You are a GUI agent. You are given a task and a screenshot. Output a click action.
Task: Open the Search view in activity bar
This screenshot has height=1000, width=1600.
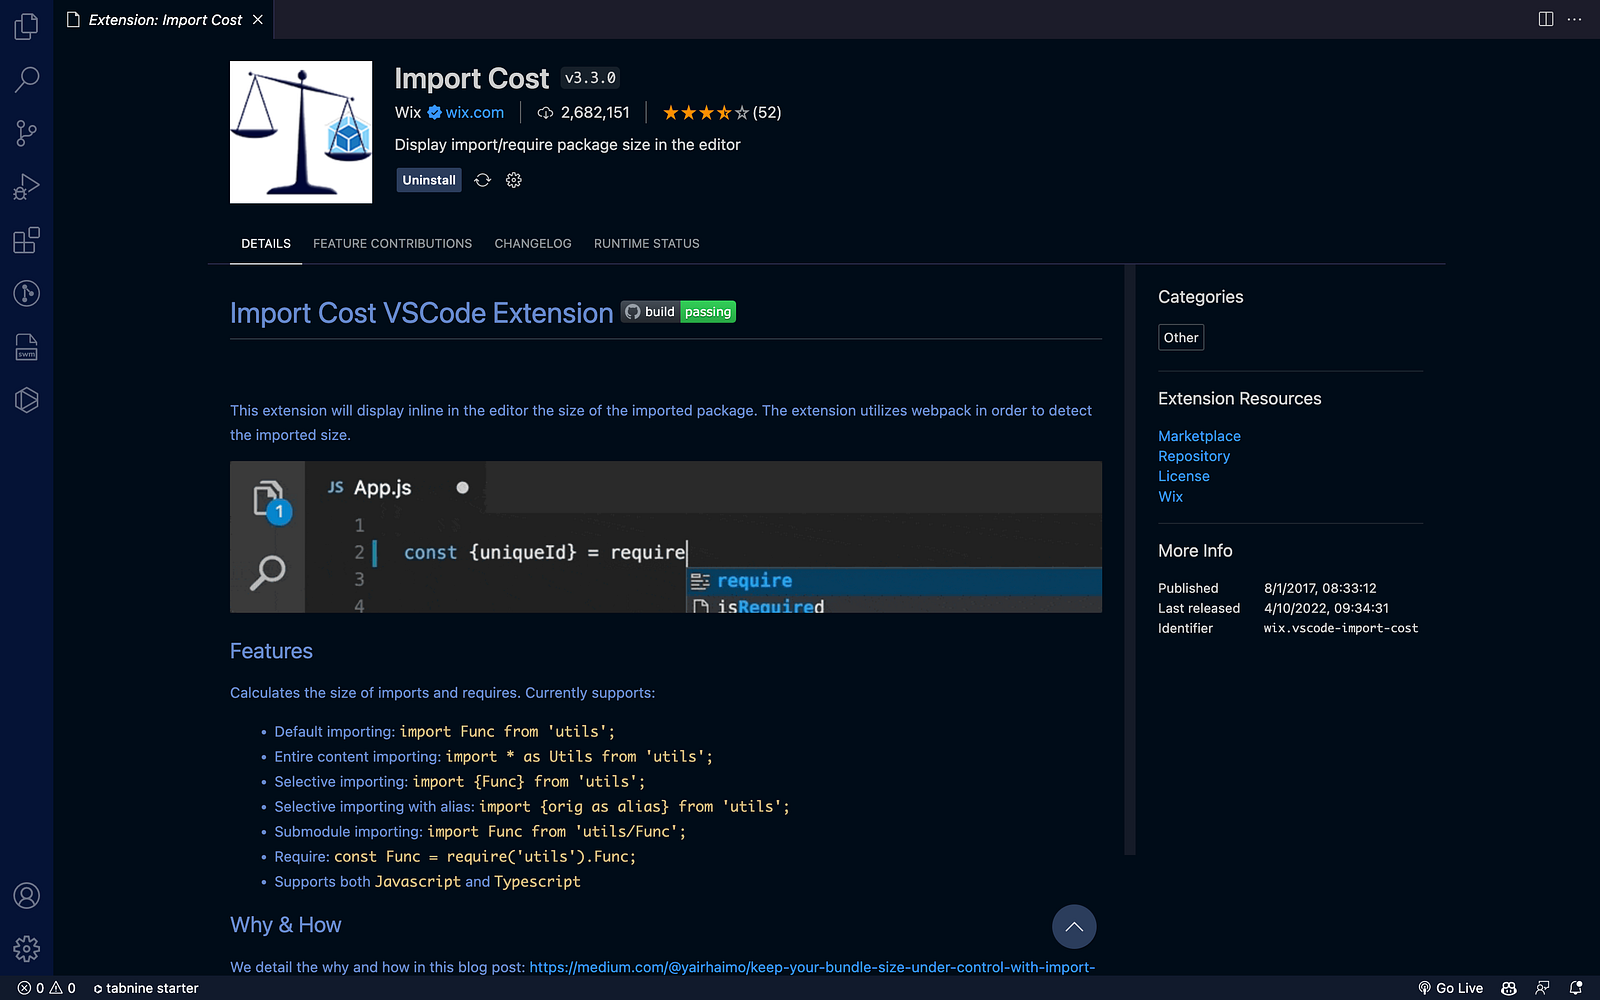coord(27,79)
